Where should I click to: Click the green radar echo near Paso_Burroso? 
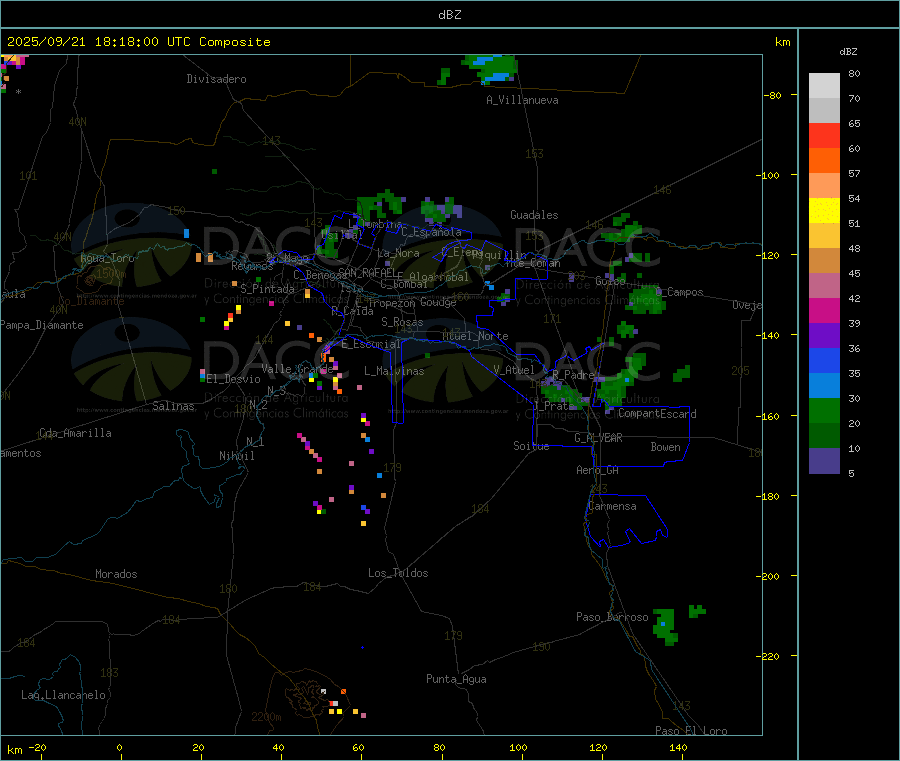pyautogui.click(x=665, y=623)
